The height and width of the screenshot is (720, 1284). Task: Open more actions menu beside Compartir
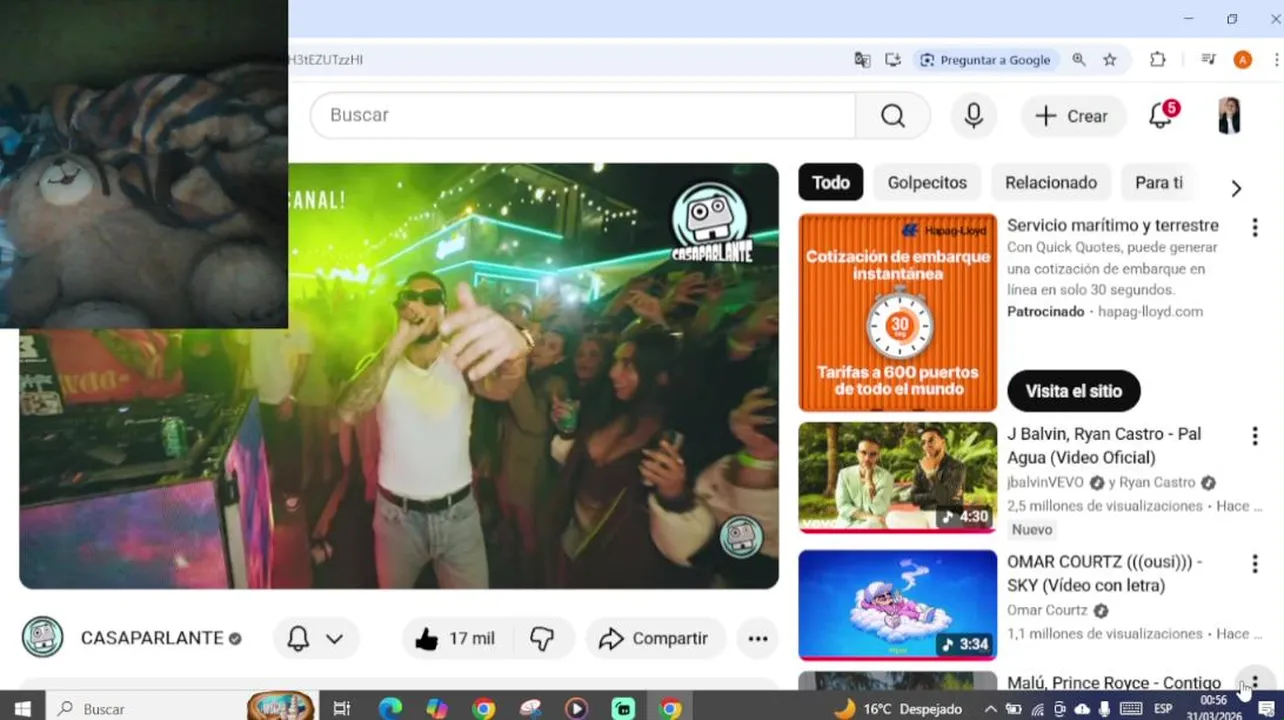pos(758,639)
